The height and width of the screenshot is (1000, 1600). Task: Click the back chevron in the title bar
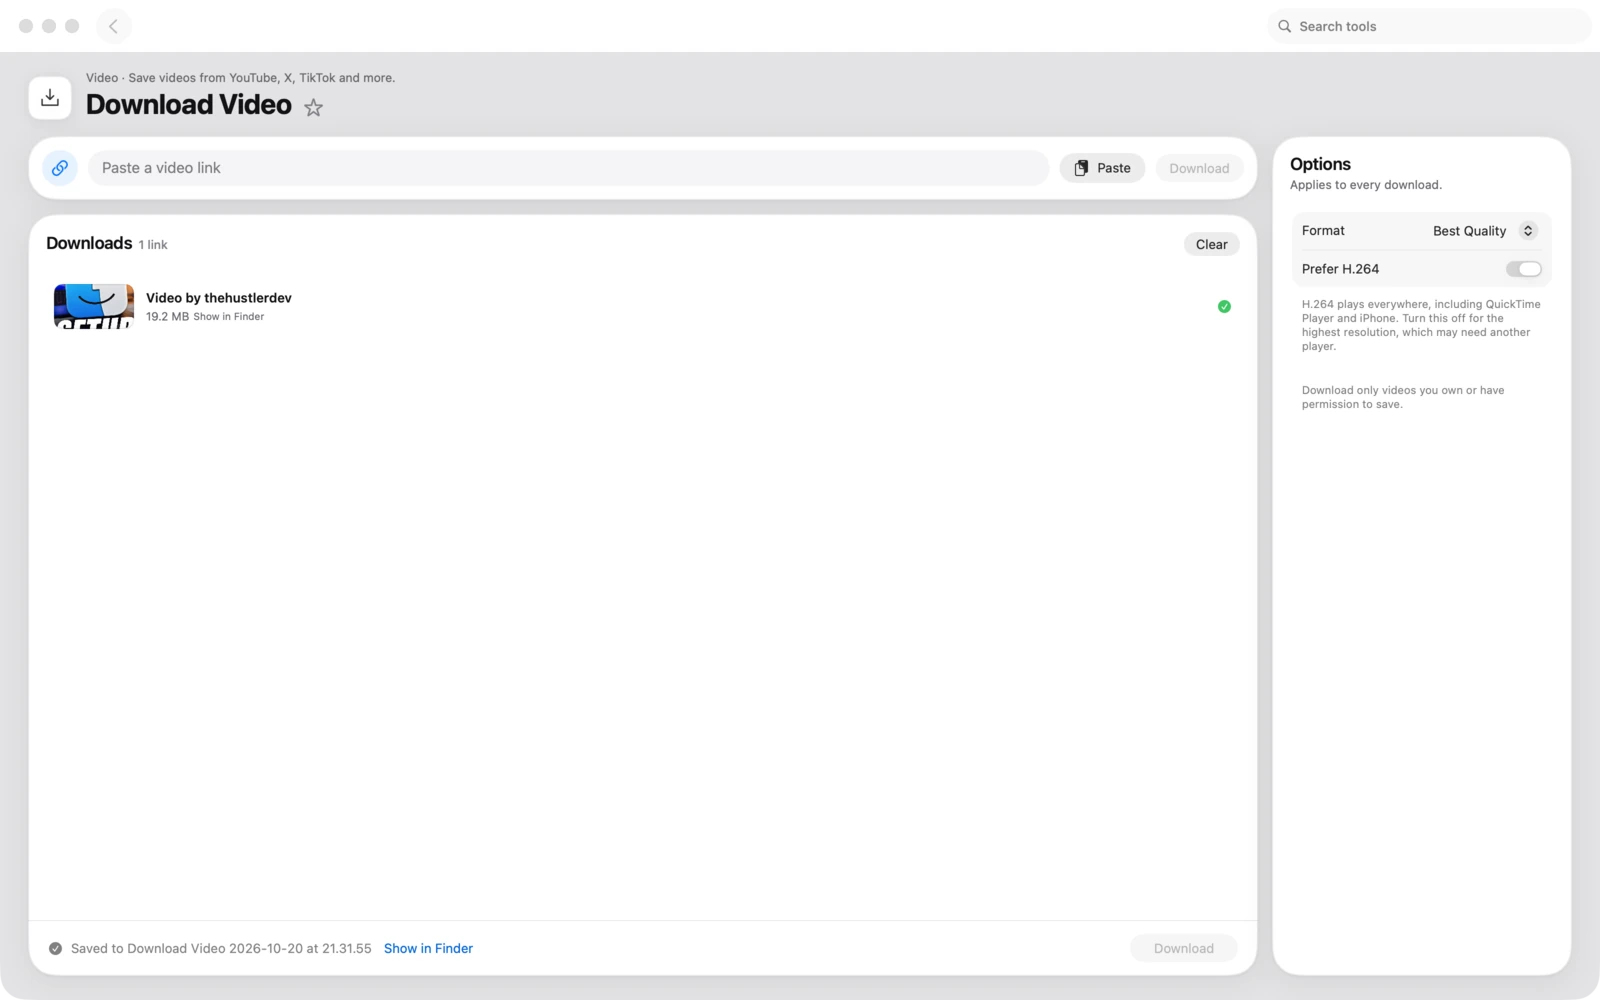(x=114, y=26)
